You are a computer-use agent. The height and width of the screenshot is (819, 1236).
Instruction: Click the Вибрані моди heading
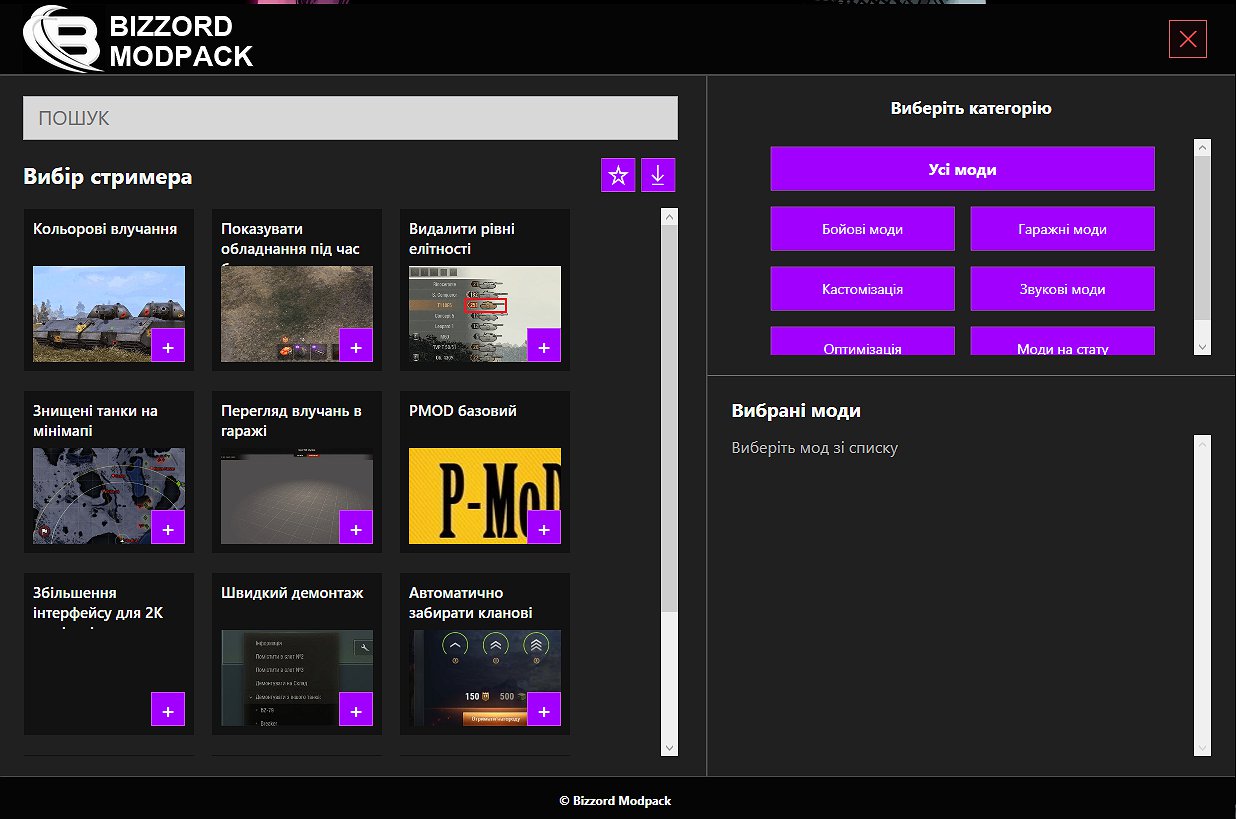click(796, 411)
